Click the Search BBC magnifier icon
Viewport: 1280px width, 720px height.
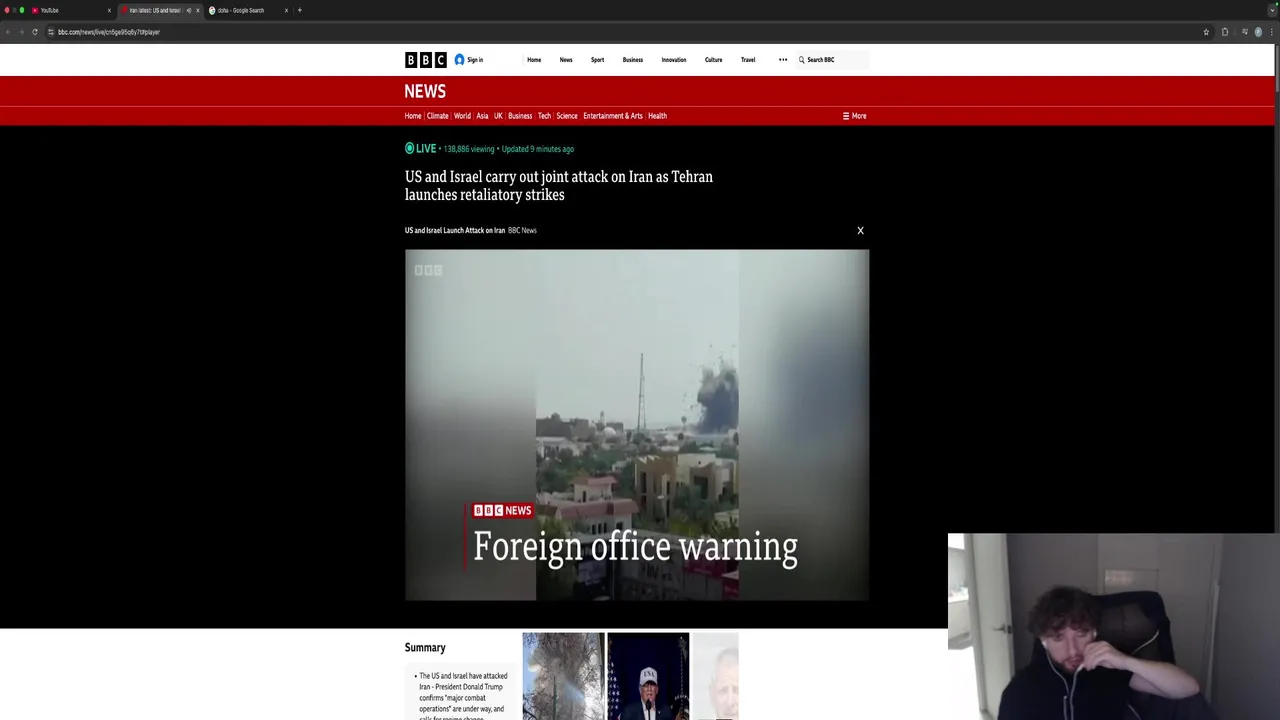(801, 60)
